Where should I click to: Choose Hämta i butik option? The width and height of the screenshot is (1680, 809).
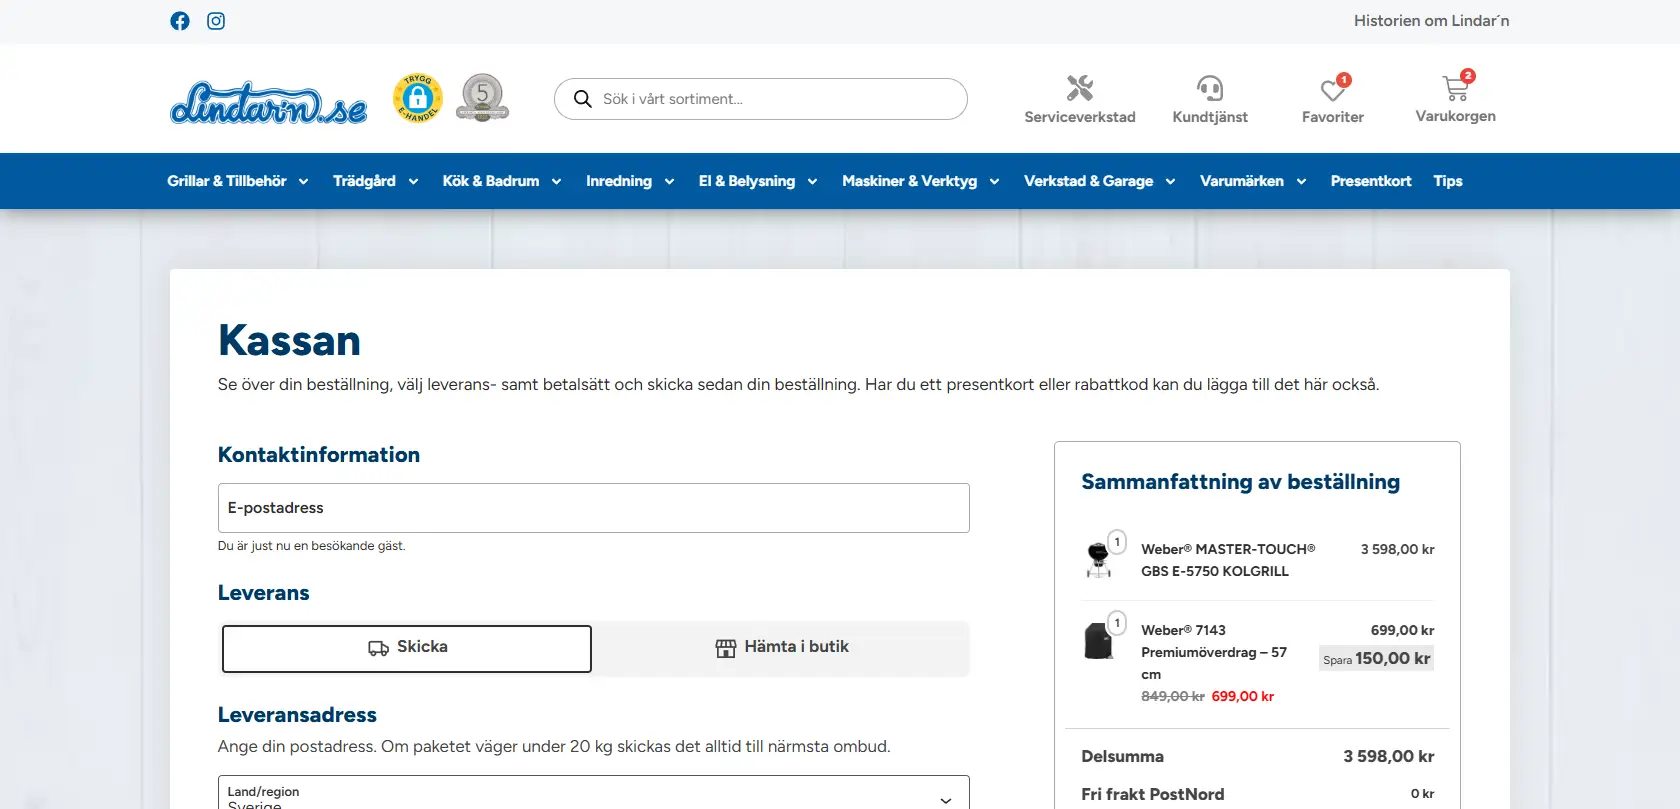pos(782,648)
